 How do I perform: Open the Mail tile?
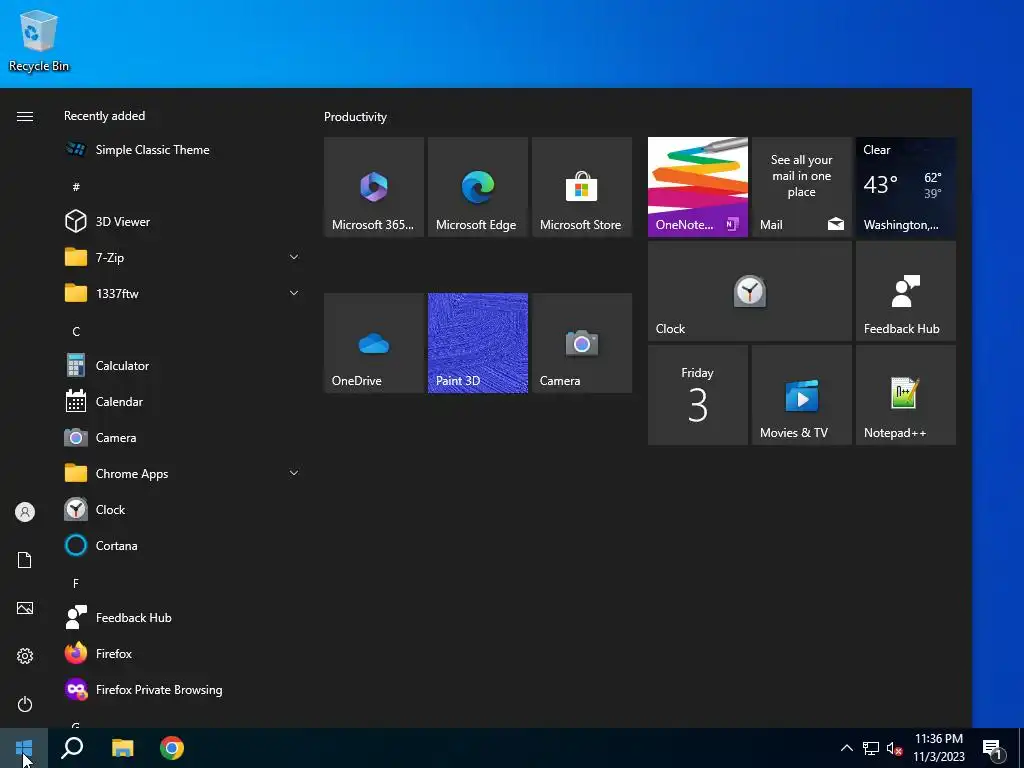coord(801,187)
